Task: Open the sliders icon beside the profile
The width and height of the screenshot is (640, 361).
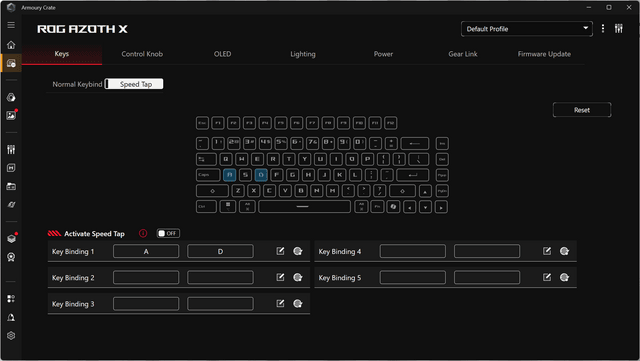Action: coord(619,29)
